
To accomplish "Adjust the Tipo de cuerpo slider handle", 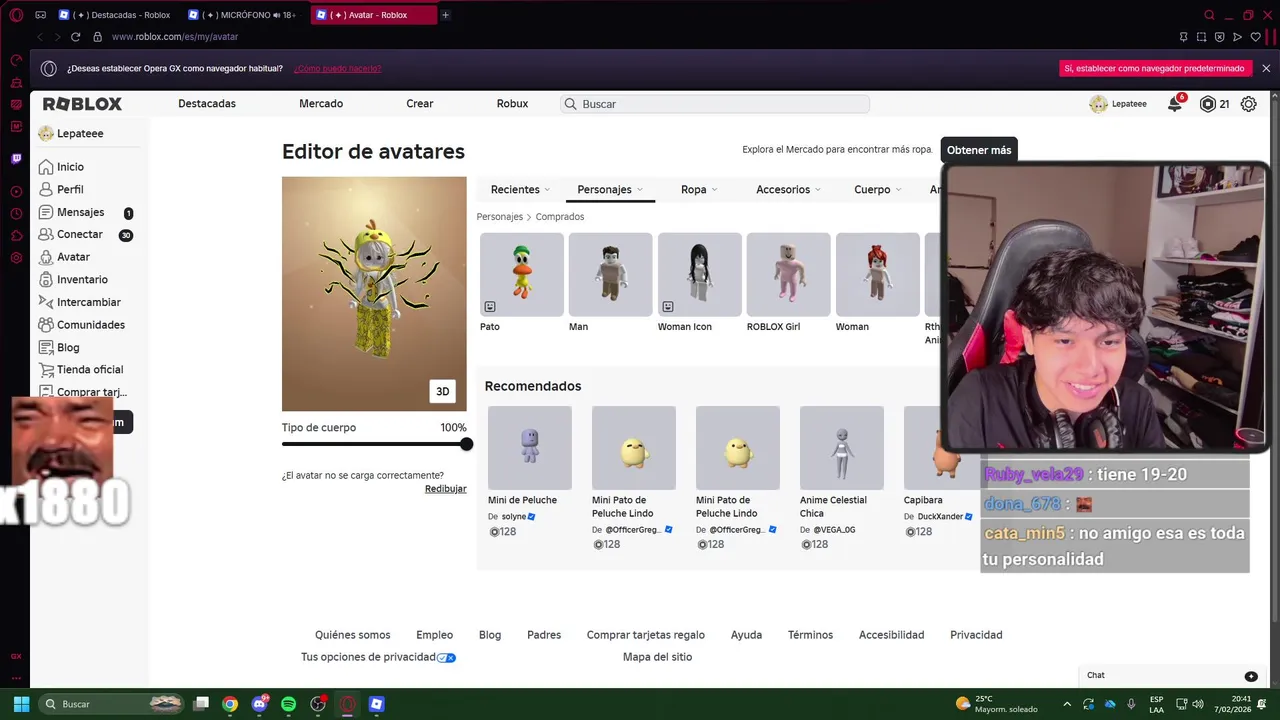I will 466,444.
